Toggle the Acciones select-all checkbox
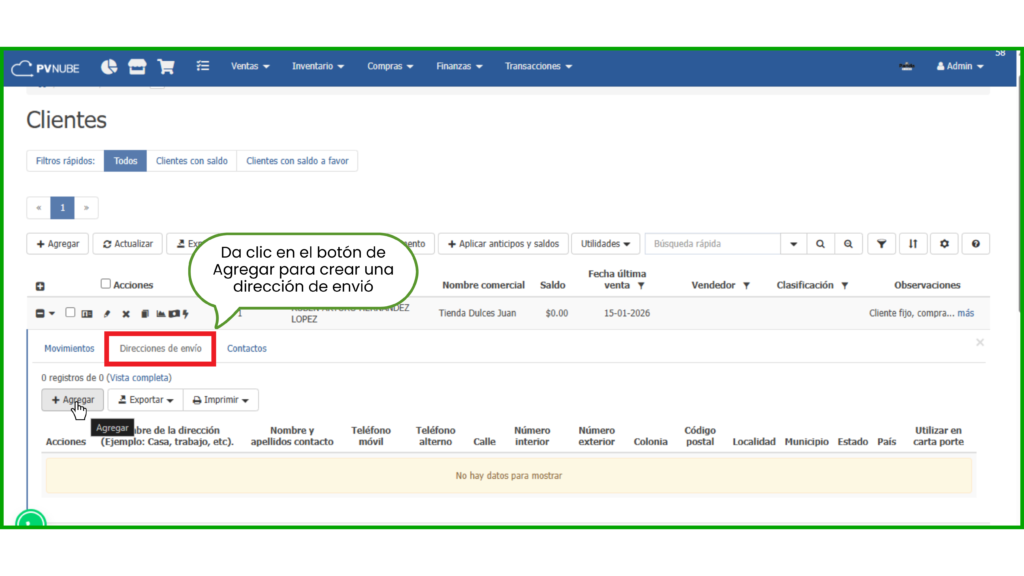1024x576 pixels. pos(106,284)
